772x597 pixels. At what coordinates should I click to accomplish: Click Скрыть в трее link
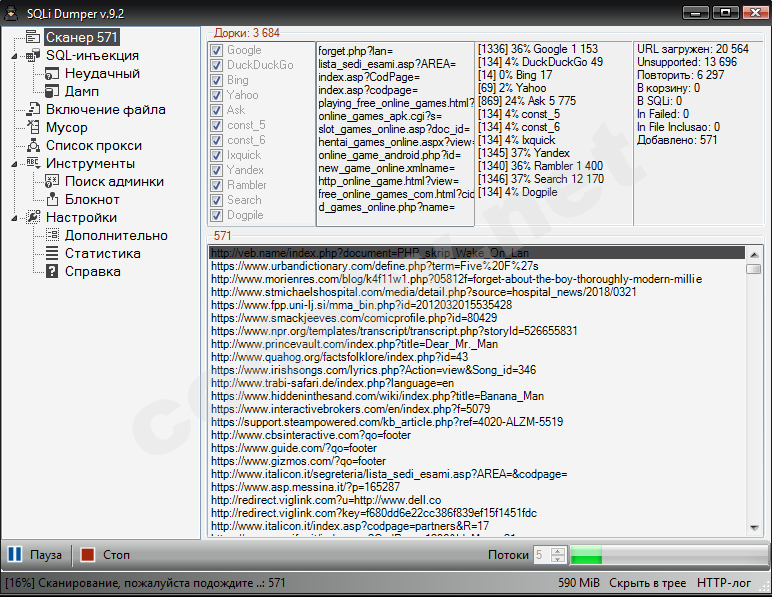[647, 583]
